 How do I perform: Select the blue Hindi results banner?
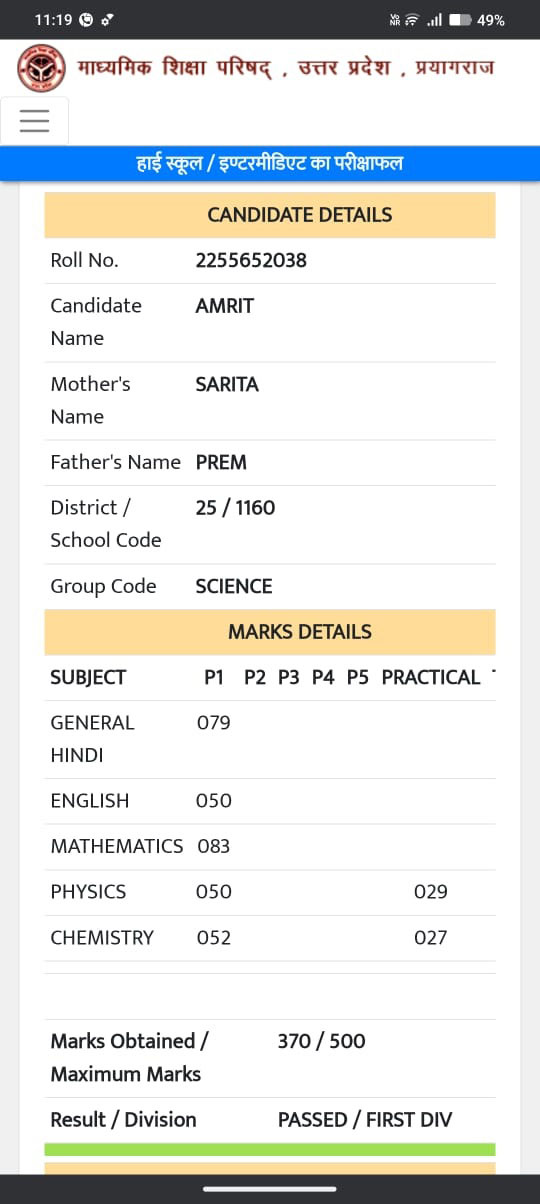click(270, 163)
